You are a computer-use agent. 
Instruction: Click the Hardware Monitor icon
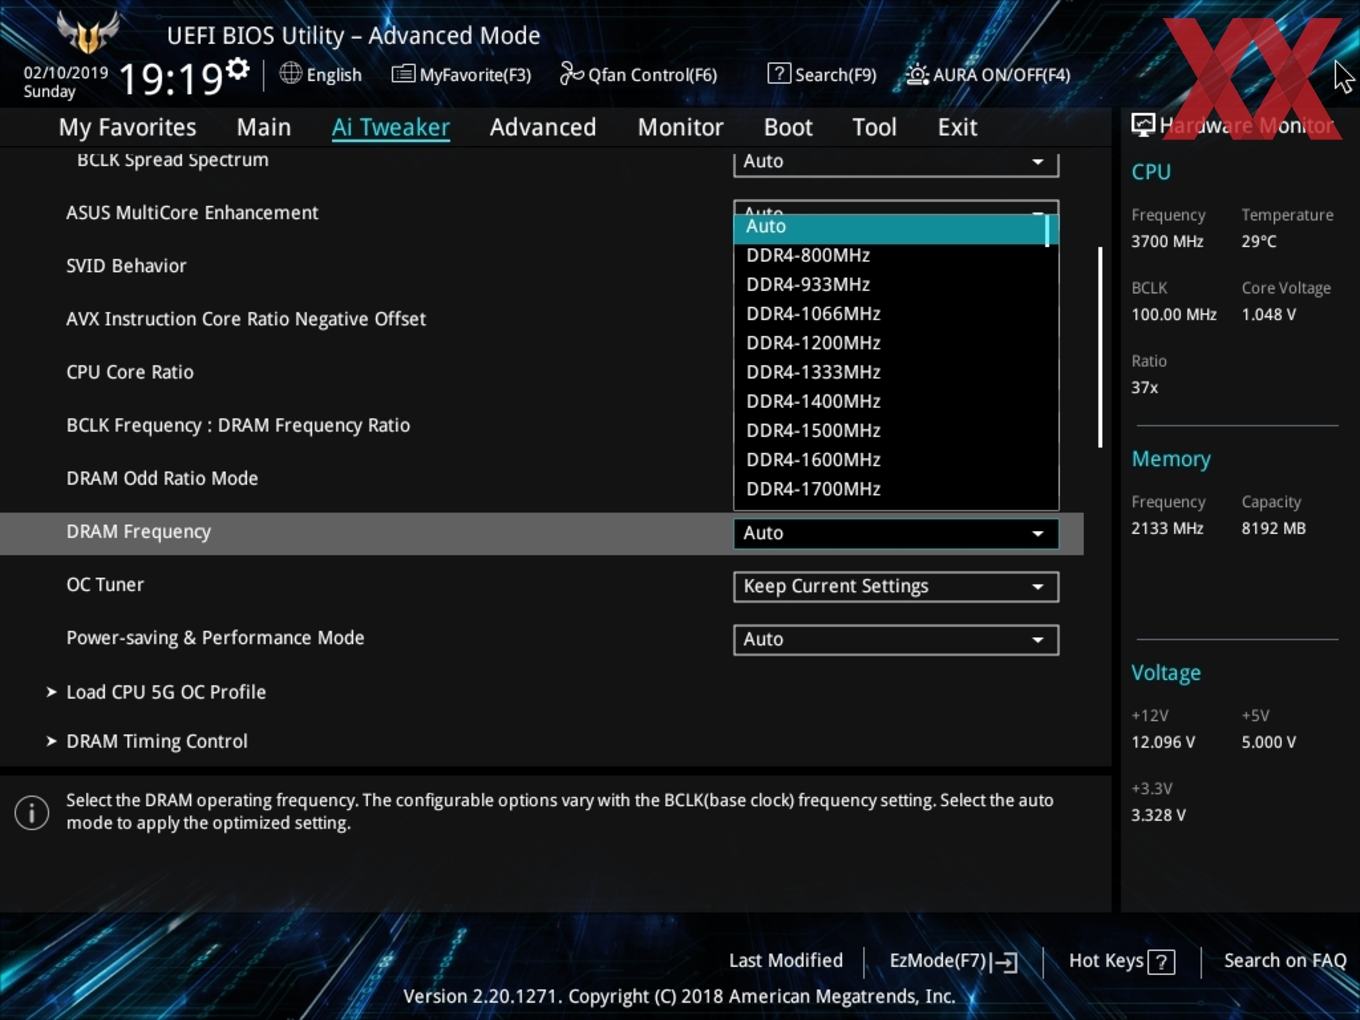click(1143, 125)
